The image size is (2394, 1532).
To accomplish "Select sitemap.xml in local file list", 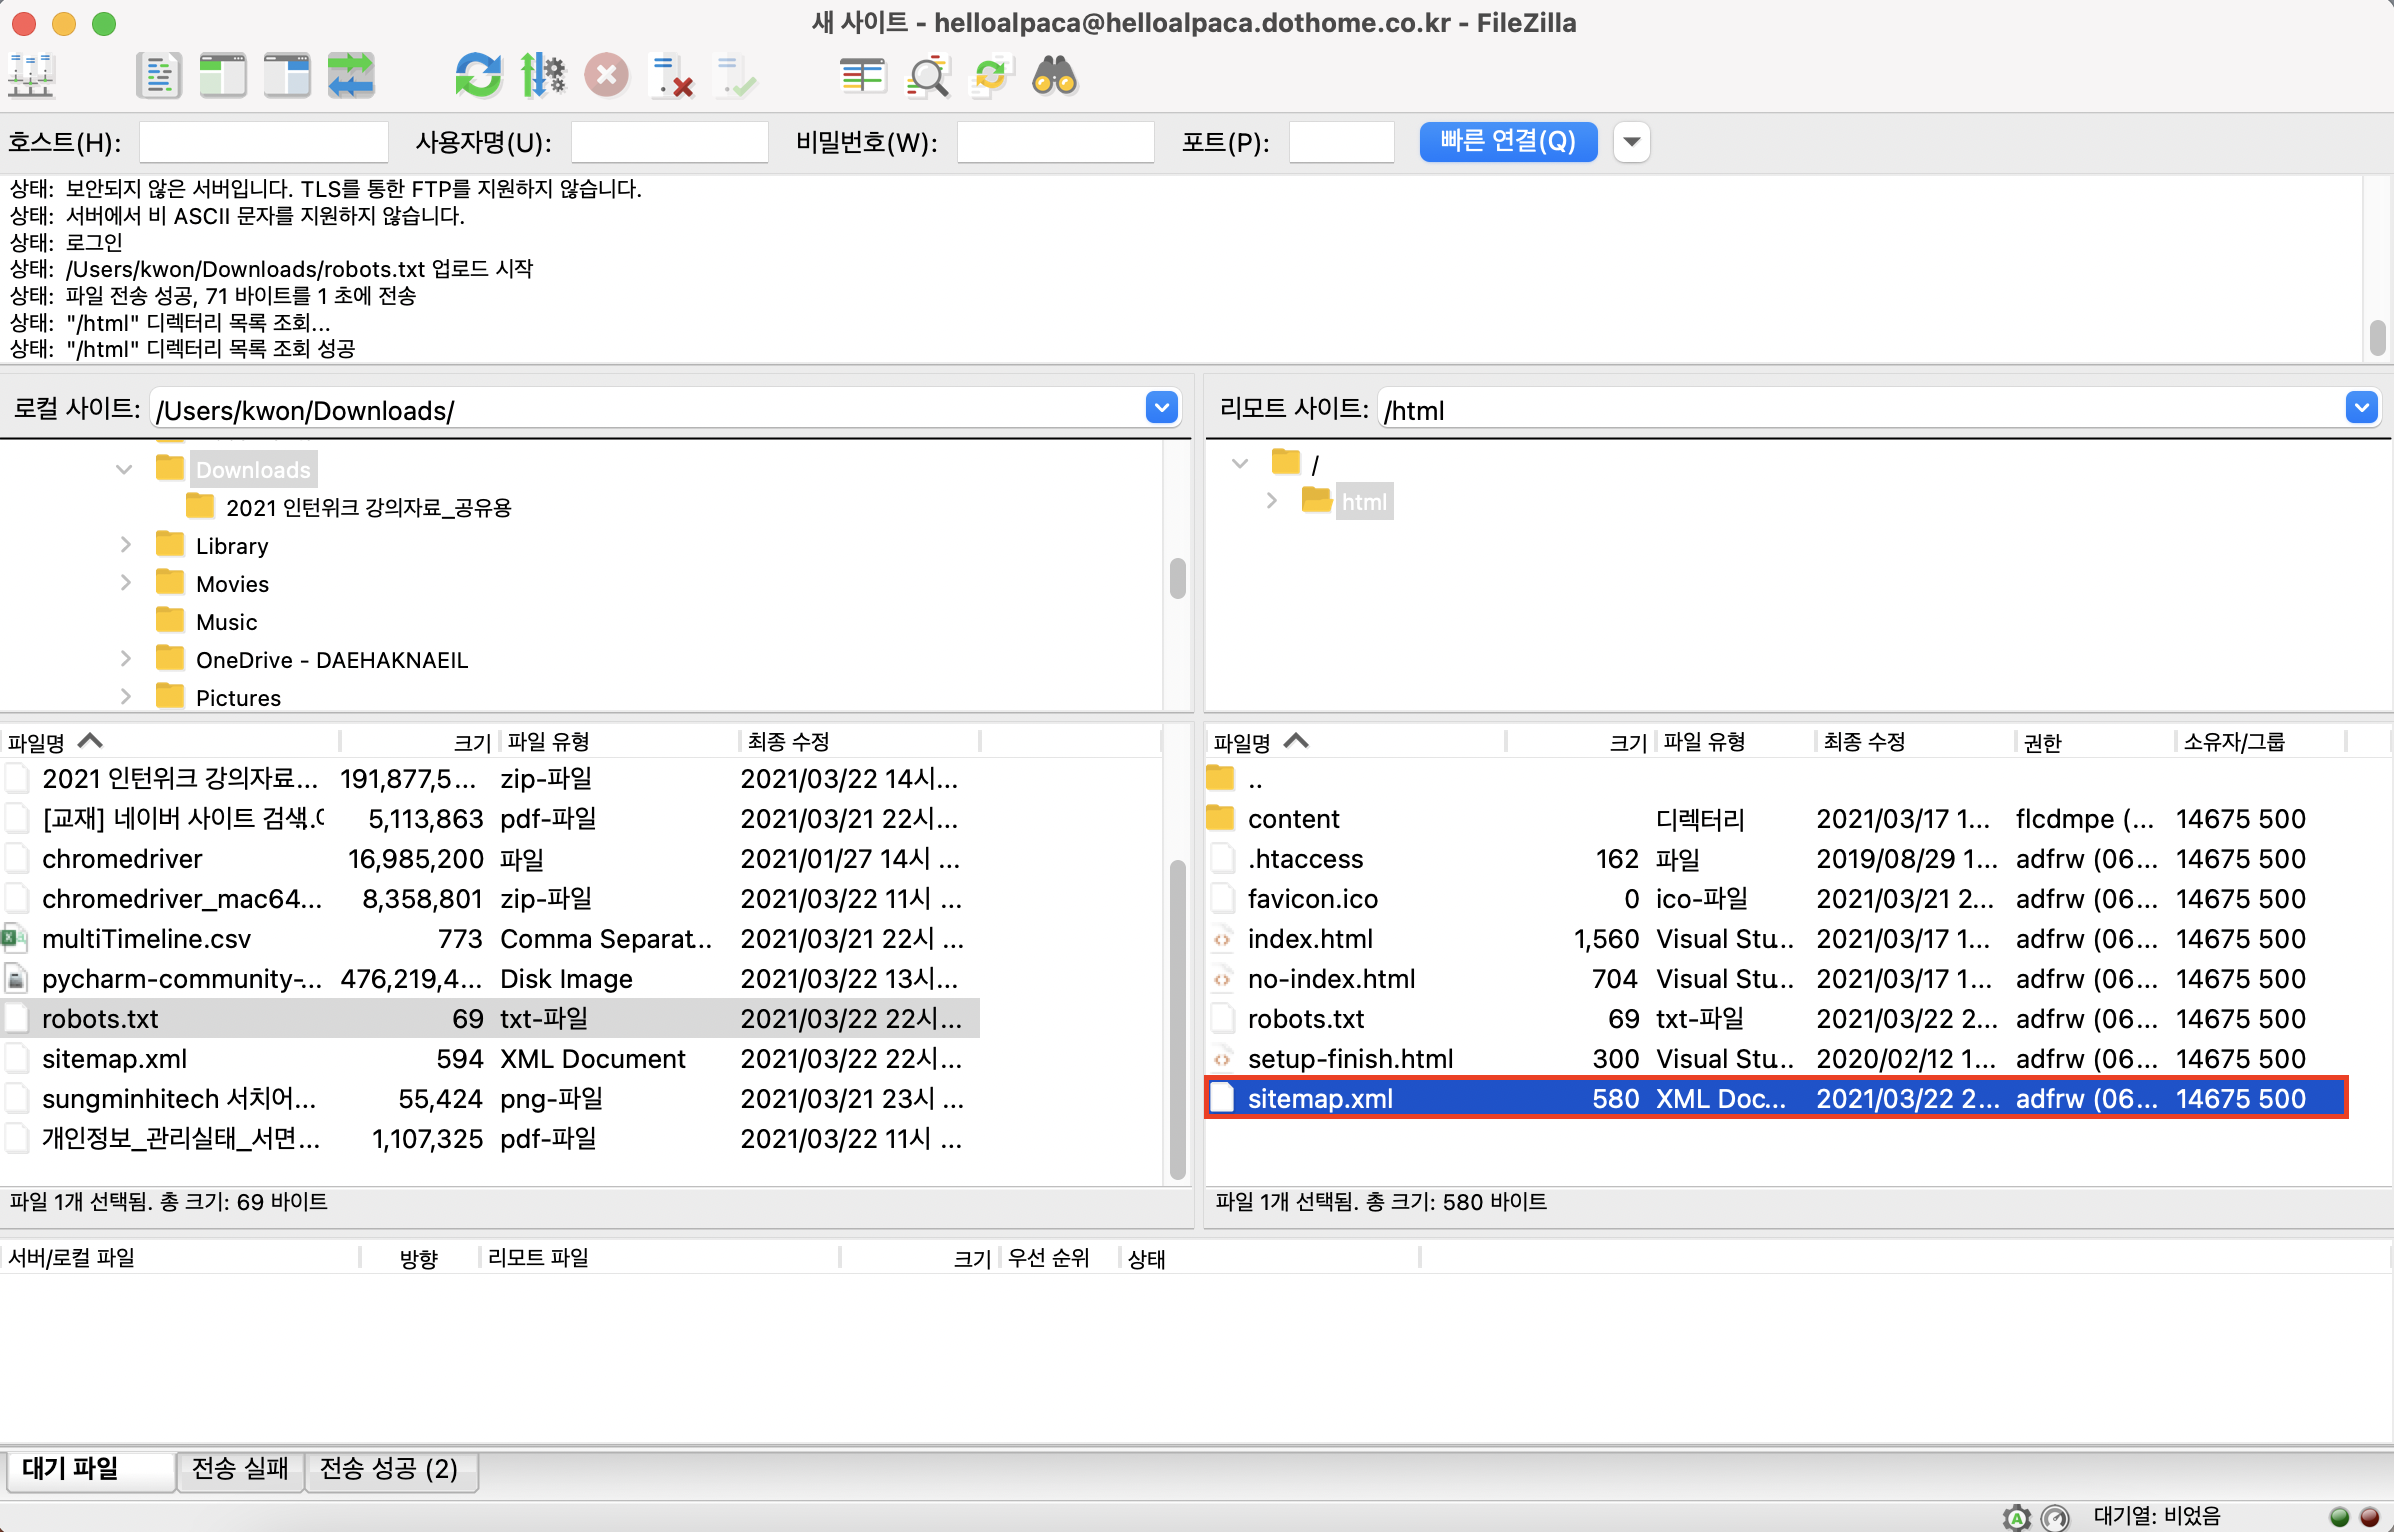I will [x=115, y=1058].
